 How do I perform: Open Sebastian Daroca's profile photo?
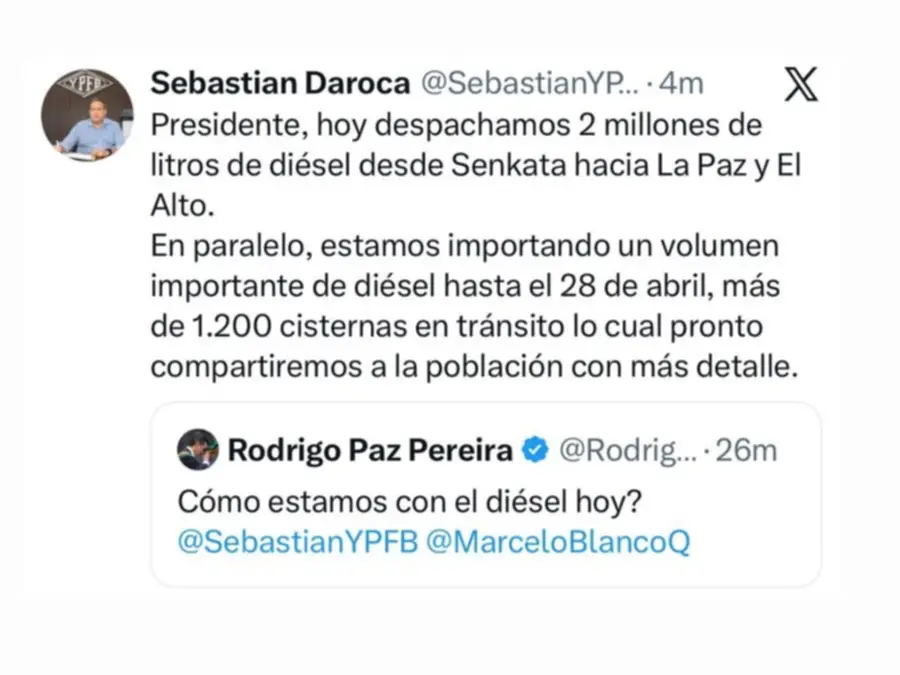[87, 114]
